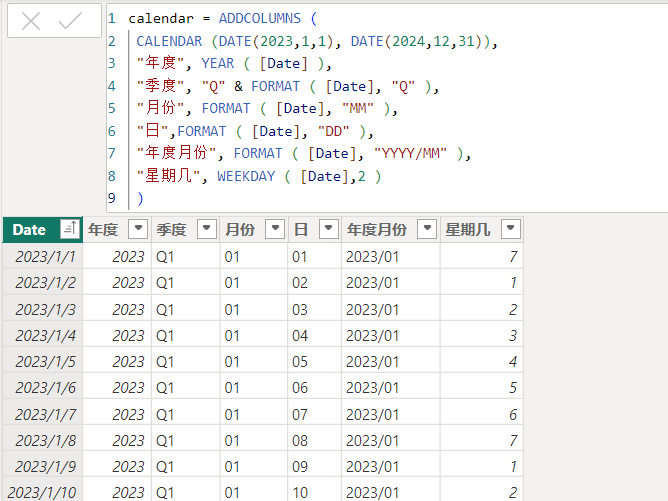Select the 日 cell showing 08
This screenshot has width=668, height=501.
tap(314, 440)
